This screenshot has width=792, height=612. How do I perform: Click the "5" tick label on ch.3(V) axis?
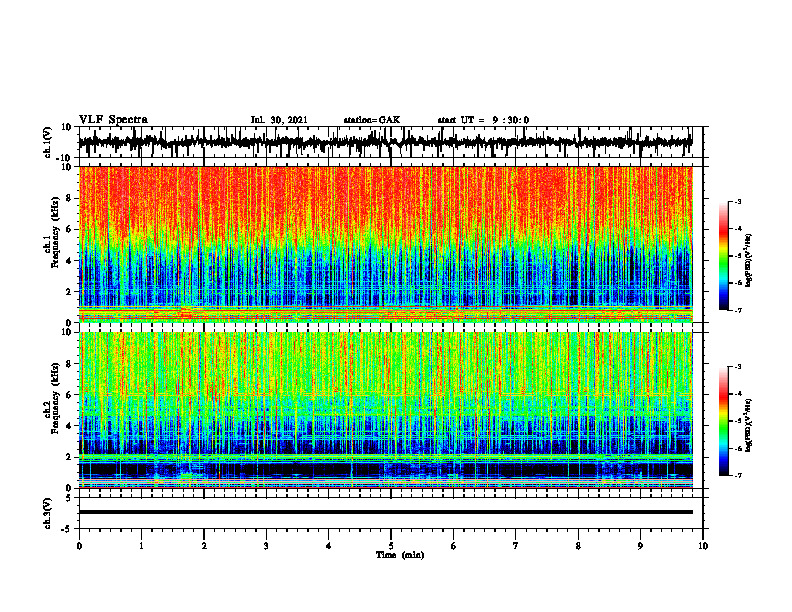69,498
